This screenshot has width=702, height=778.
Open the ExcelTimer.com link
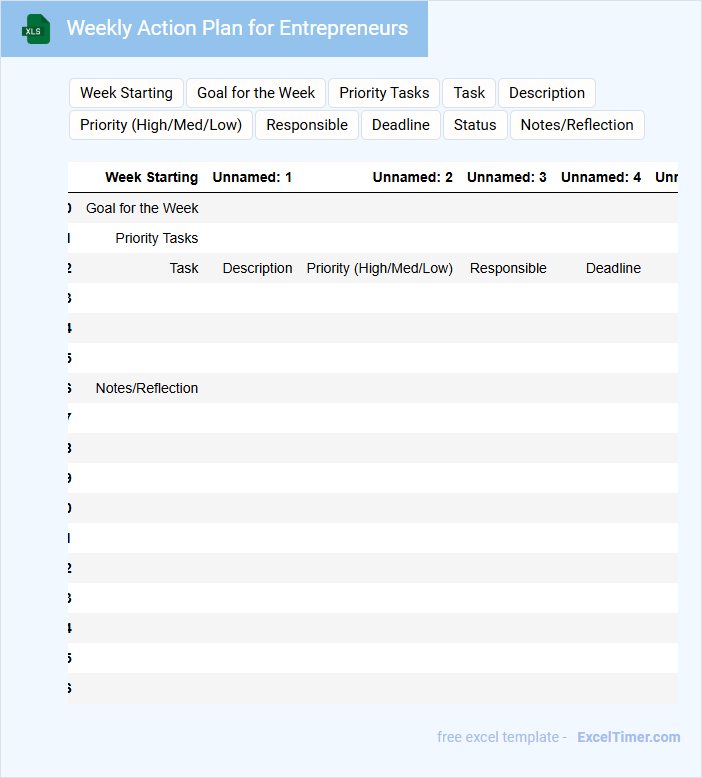point(628,737)
